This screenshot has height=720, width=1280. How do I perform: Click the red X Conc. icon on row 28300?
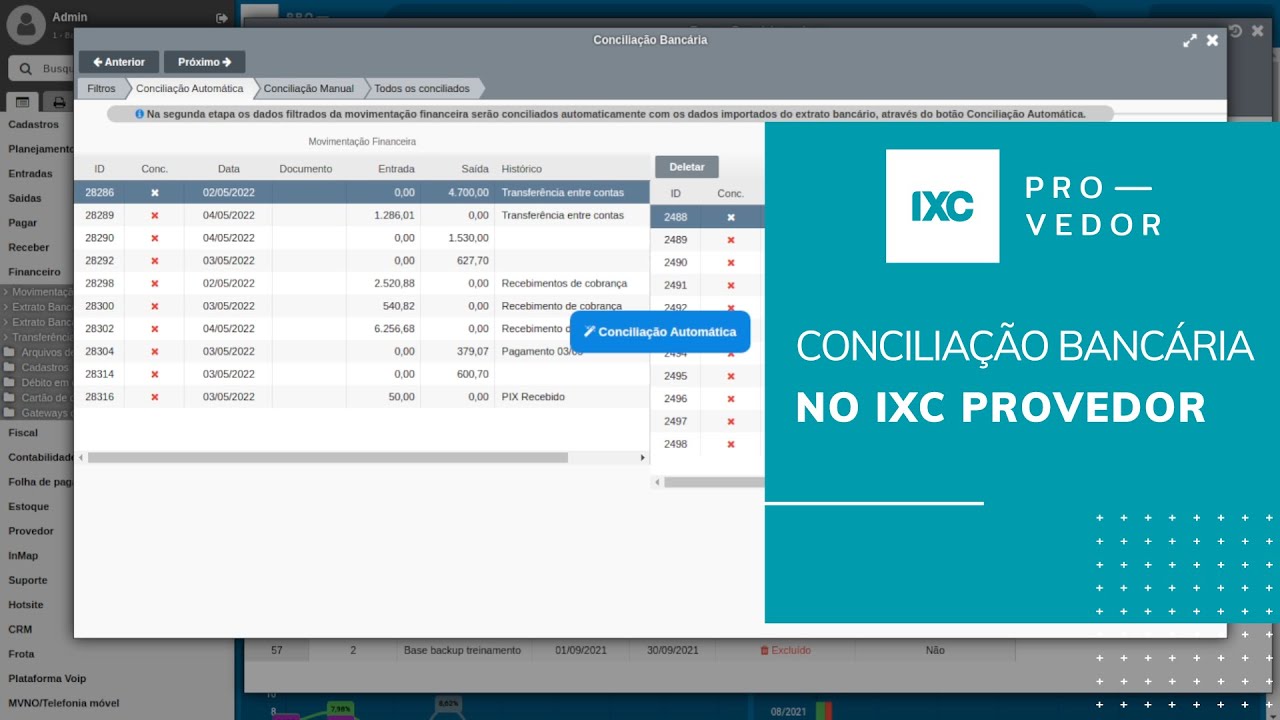point(154,306)
